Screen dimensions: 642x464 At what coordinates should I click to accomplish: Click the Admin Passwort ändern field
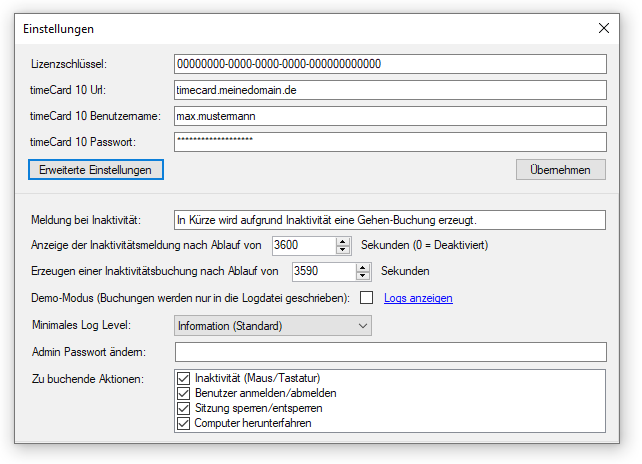click(390, 352)
